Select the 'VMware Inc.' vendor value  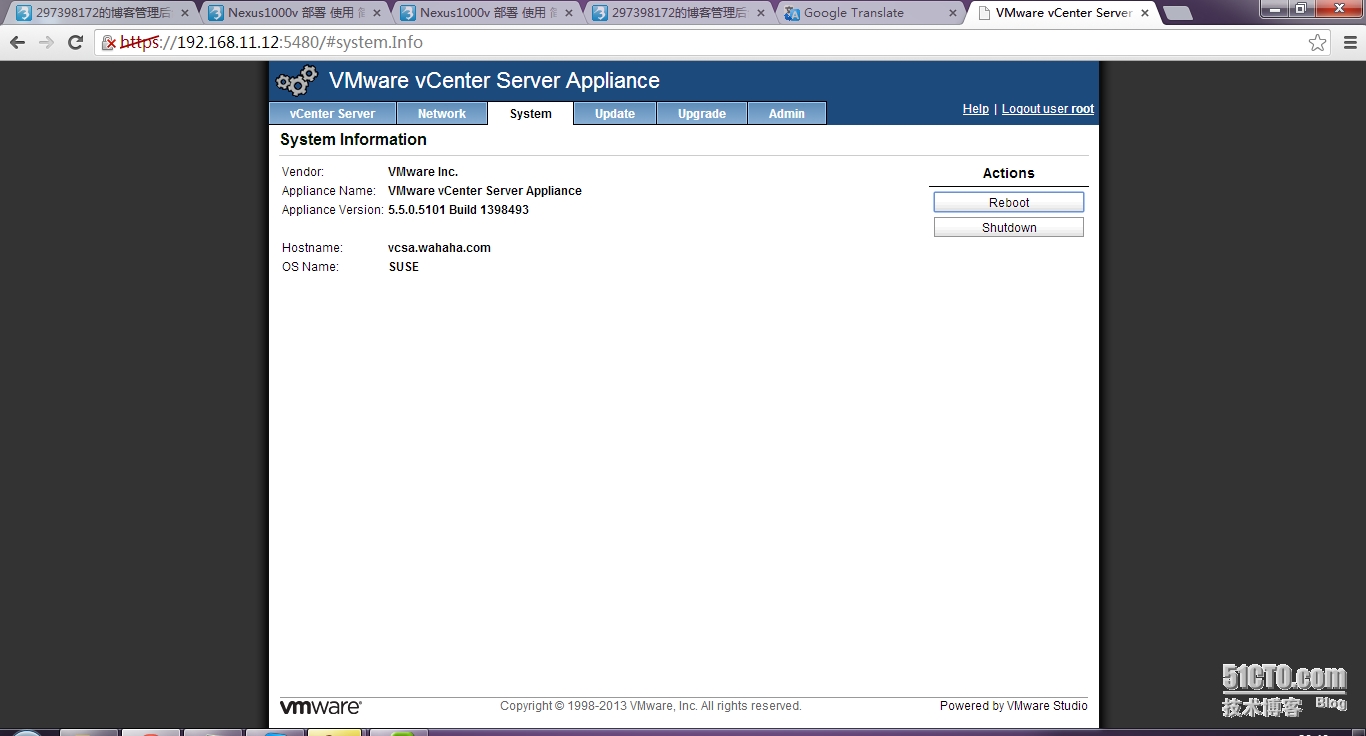coord(423,172)
